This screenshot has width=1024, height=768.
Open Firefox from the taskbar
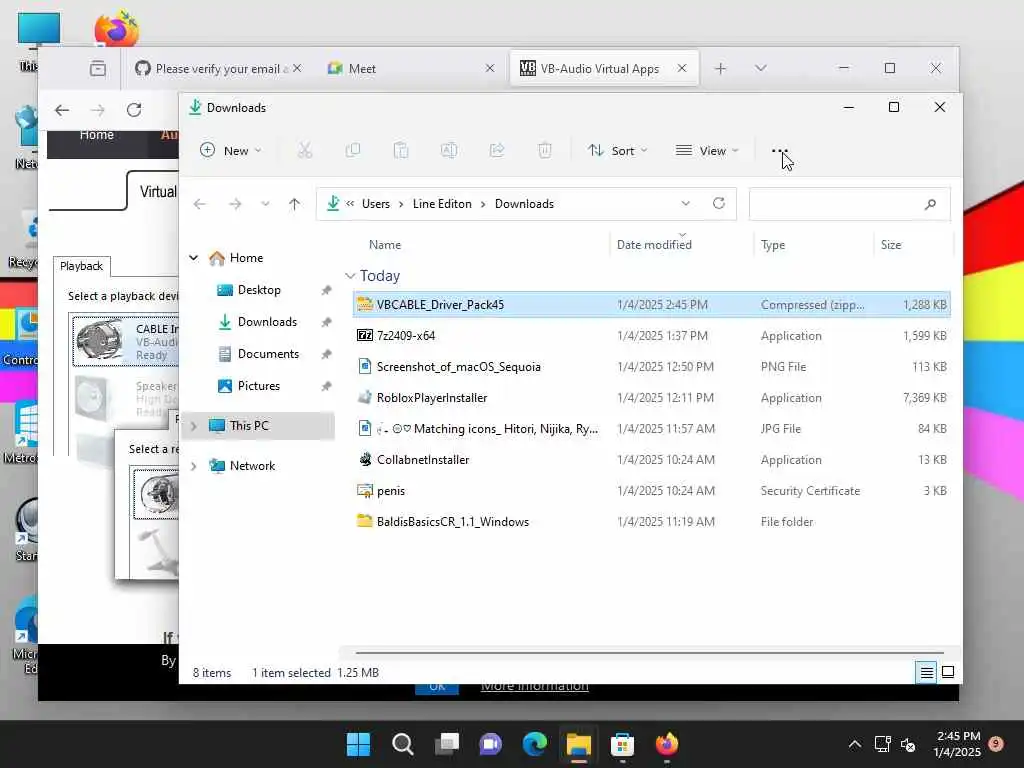point(667,744)
